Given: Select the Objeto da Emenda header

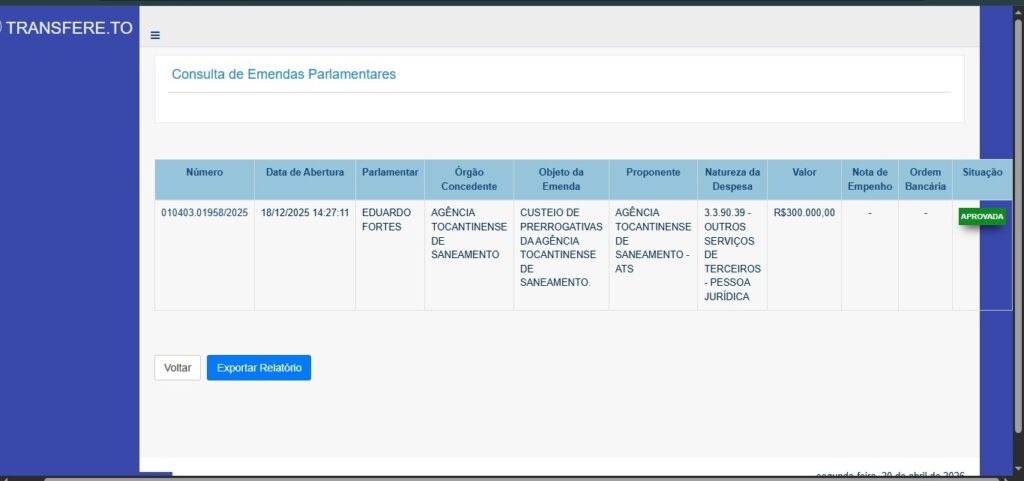Looking at the screenshot, I should [x=561, y=179].
